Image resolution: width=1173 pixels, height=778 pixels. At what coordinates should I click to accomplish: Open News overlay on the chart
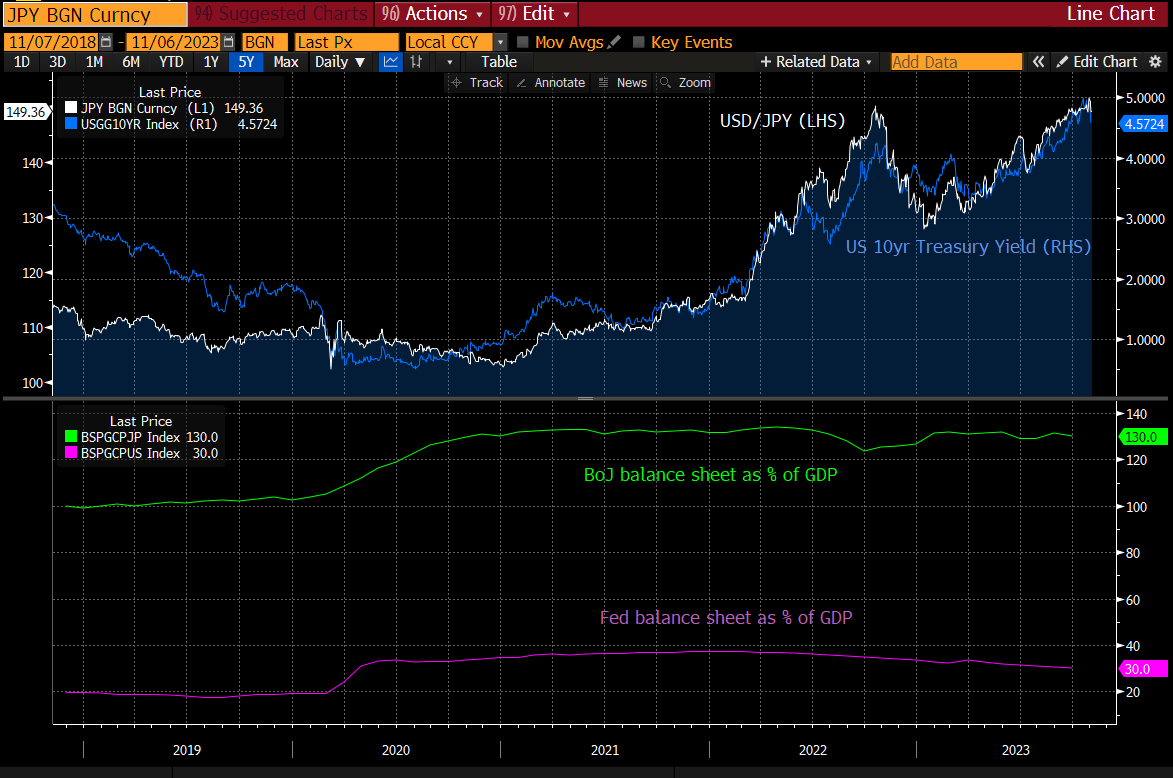622,83
